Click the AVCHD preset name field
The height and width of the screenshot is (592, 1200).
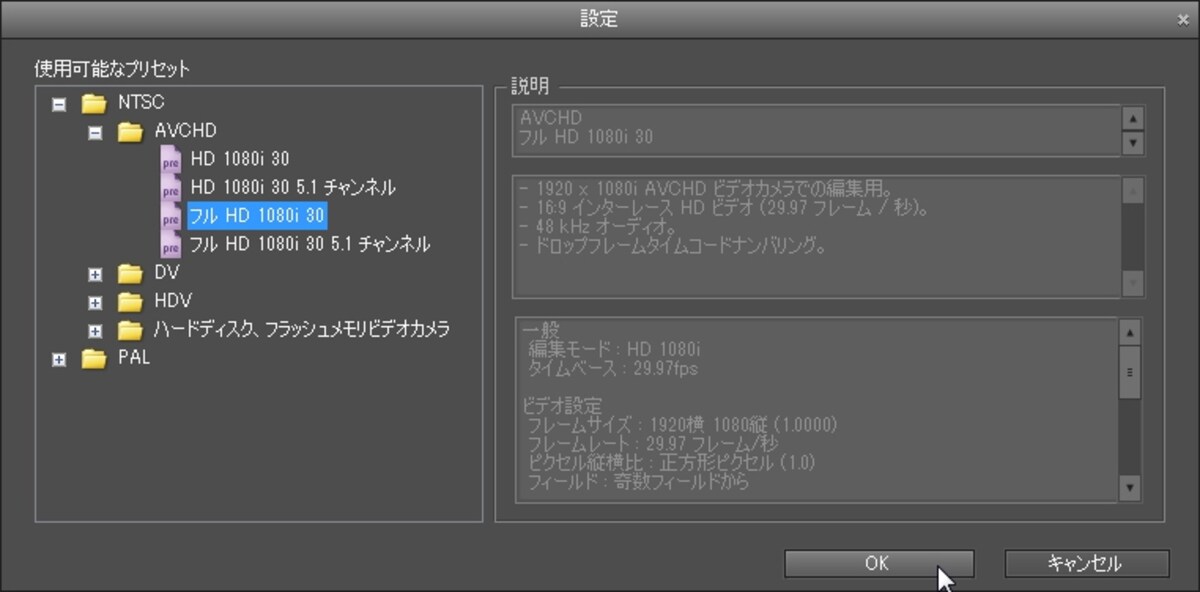[816, 131]
